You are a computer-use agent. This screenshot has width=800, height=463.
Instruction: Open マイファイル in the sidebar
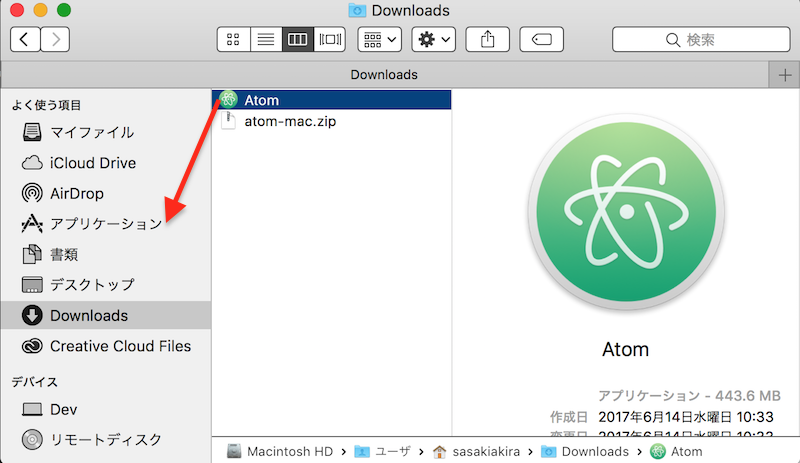coord(91,132)
